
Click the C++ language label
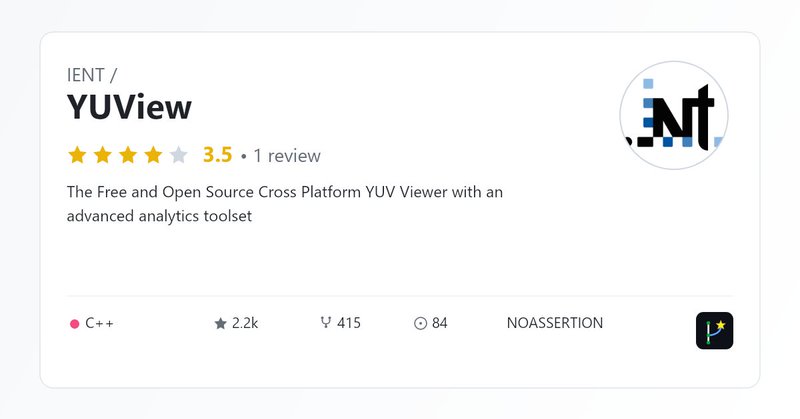pos(99,323)
